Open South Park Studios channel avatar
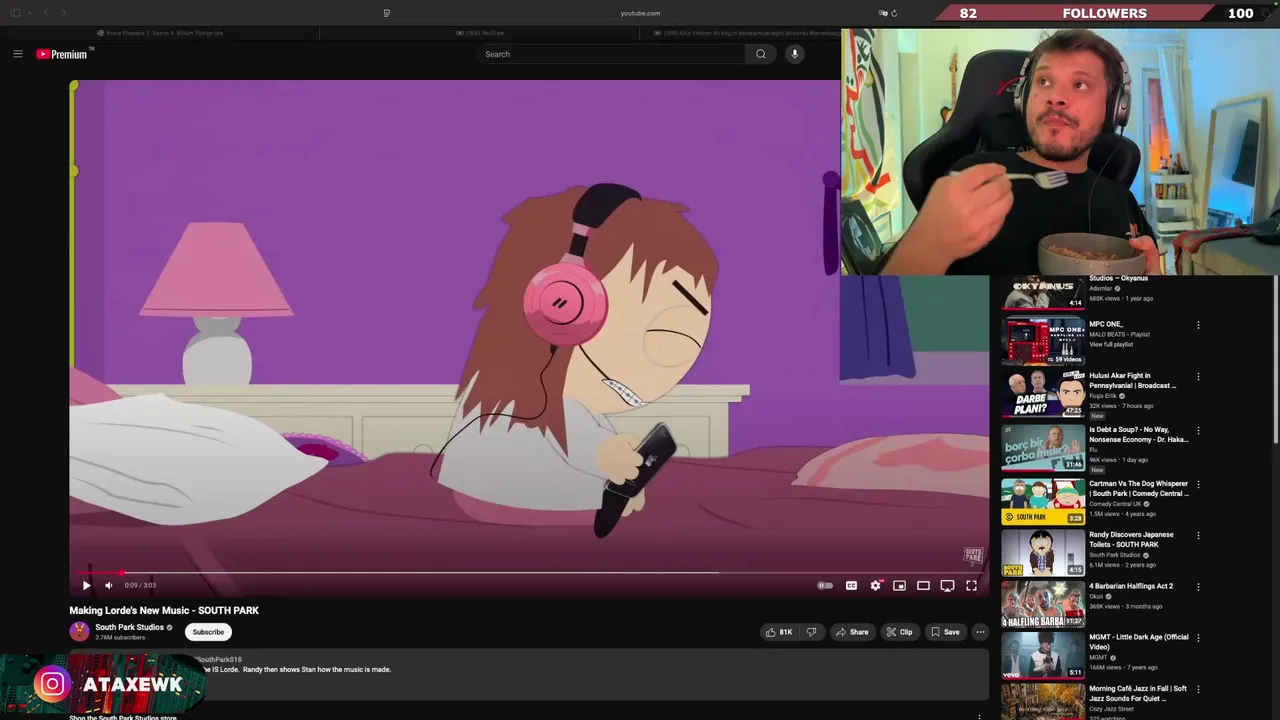The image size is (1280, 720). [79, 631]
